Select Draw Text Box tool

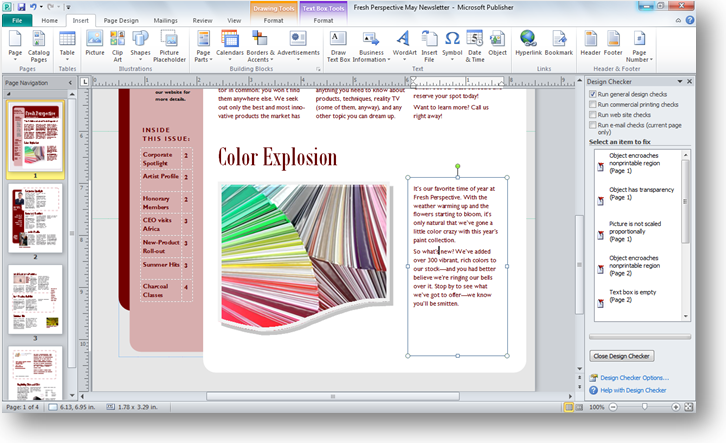[338, 46]
